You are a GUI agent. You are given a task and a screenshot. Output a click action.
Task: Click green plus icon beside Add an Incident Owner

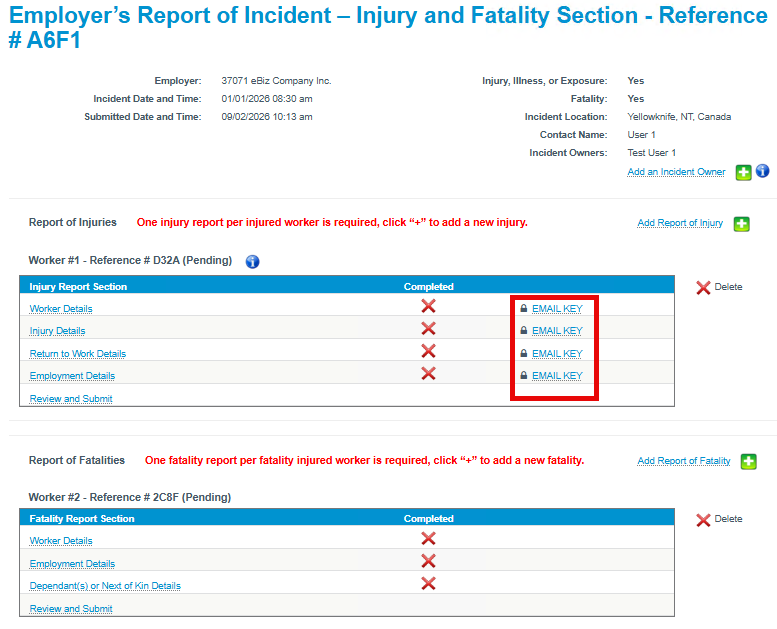coord(743,173)
